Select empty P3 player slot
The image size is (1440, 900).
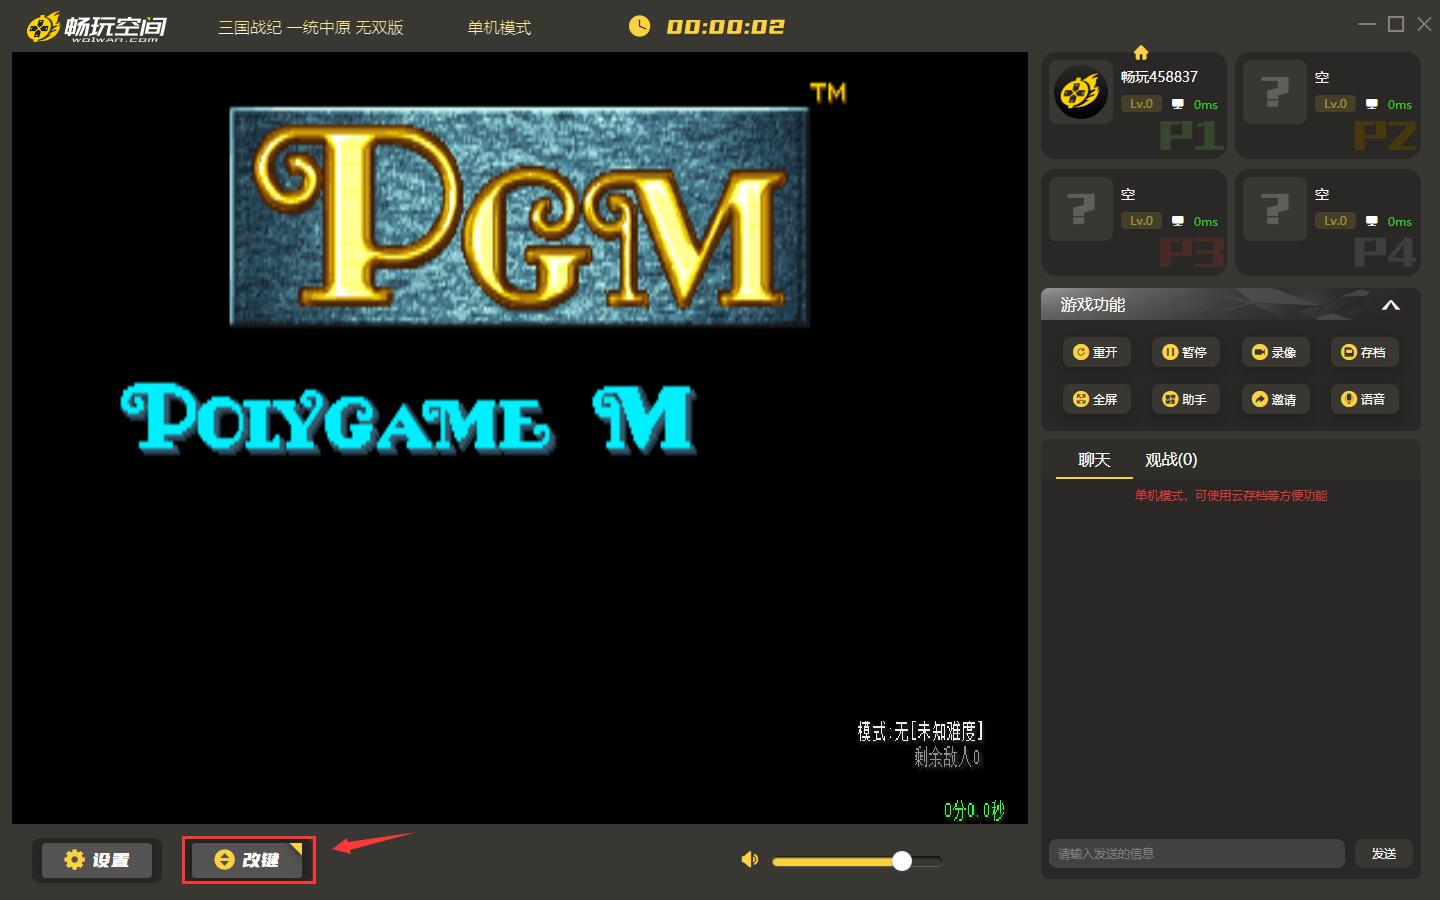coord(1134,222)
